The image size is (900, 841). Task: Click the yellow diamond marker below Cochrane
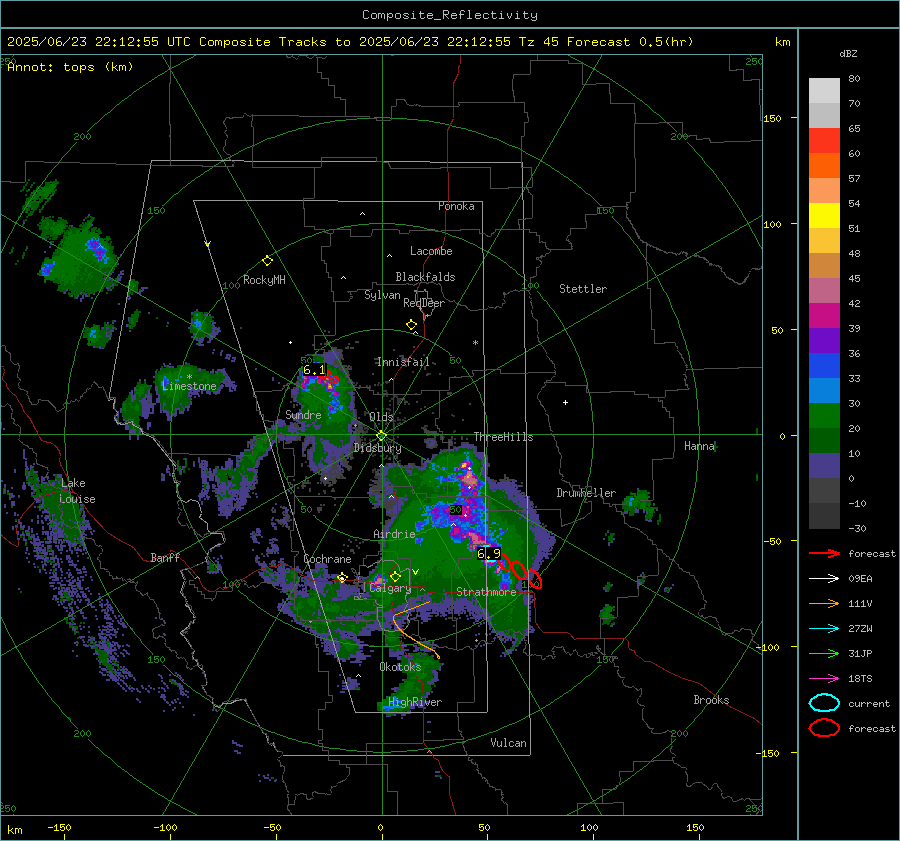[x=343, y=578]
